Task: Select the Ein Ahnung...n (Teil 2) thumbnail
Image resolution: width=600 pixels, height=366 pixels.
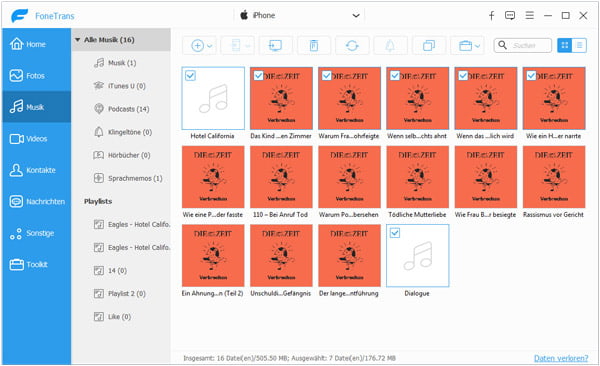Action: point(213,255)
